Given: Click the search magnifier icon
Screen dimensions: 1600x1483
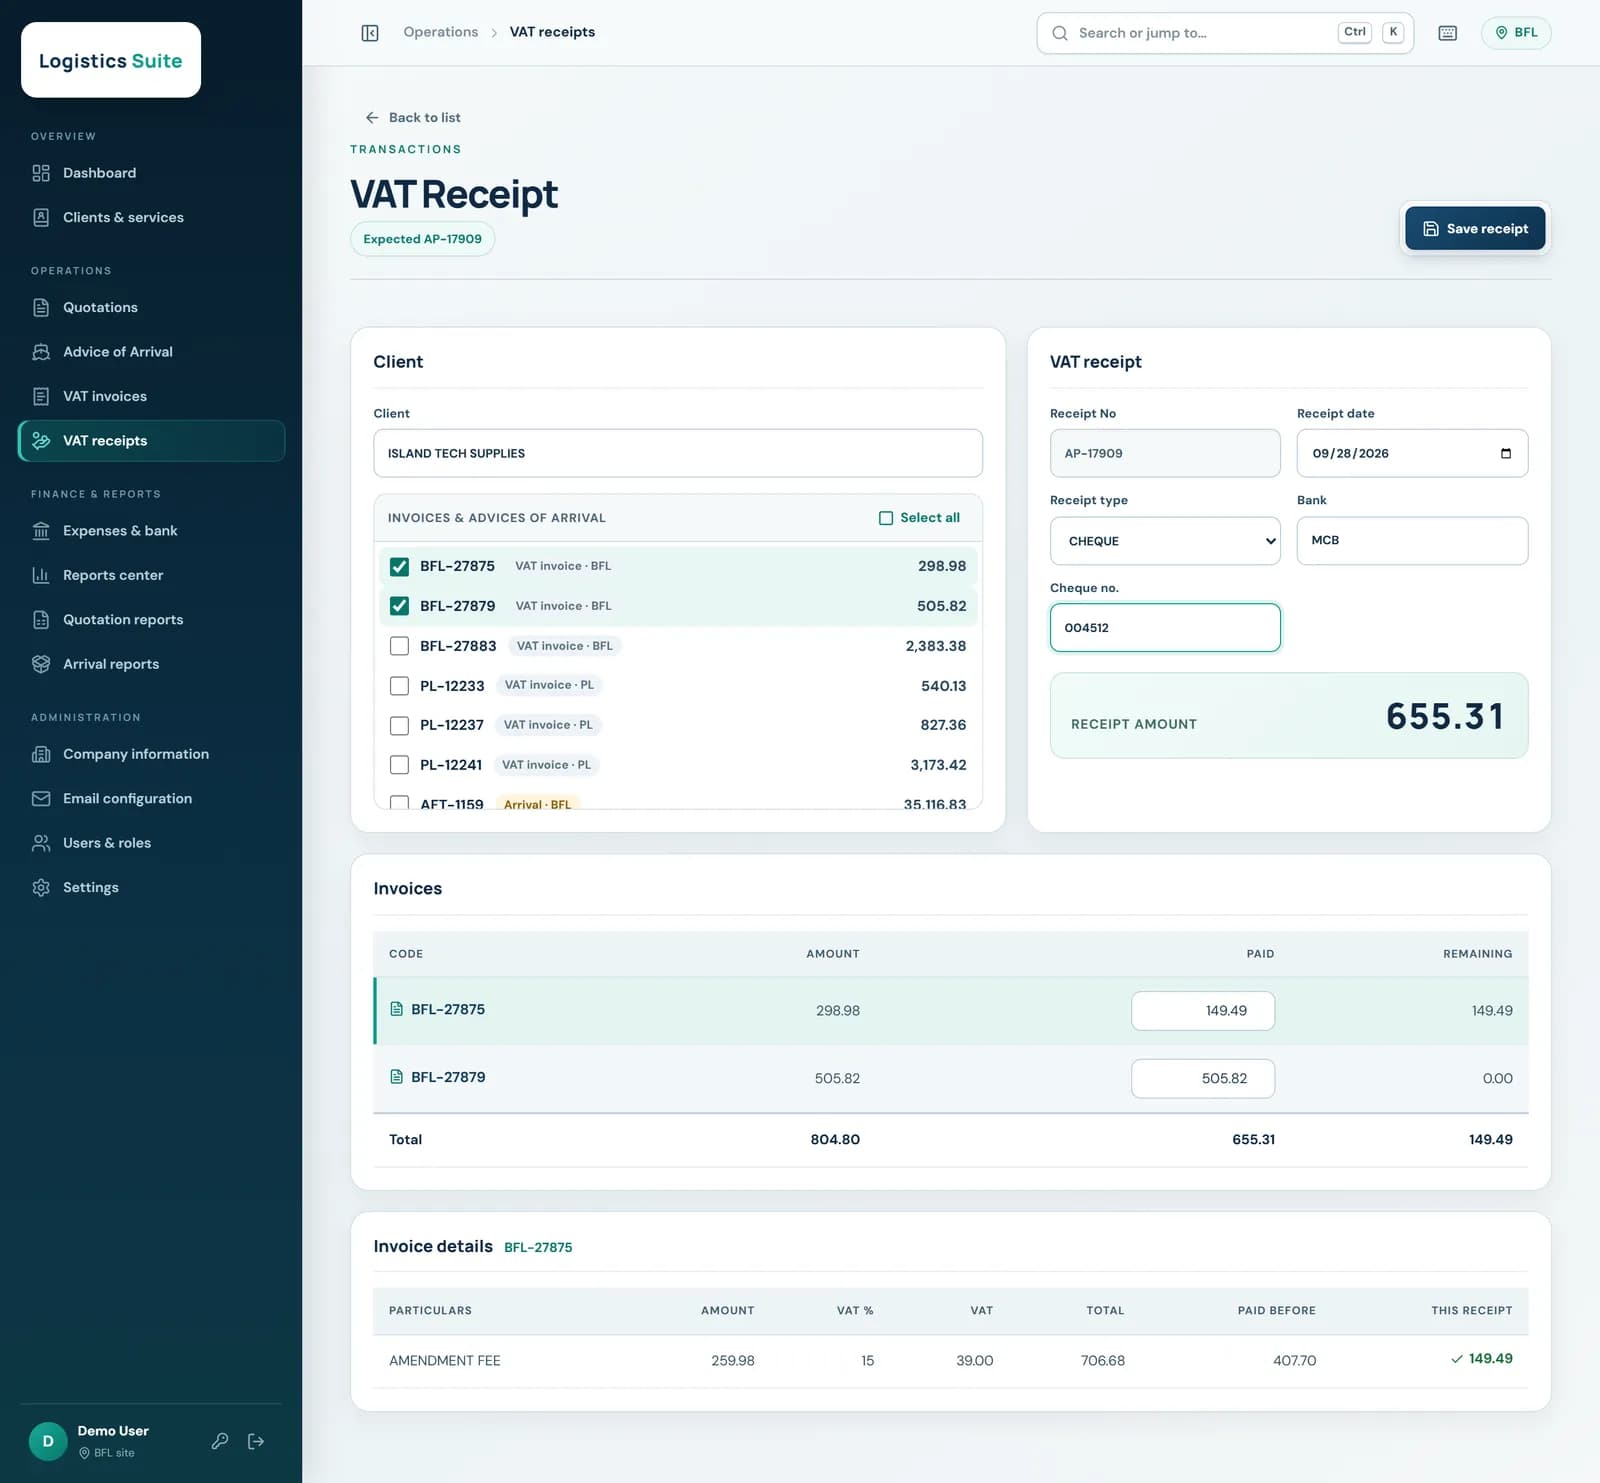Looking at the screenshot, I should 1059,33.
